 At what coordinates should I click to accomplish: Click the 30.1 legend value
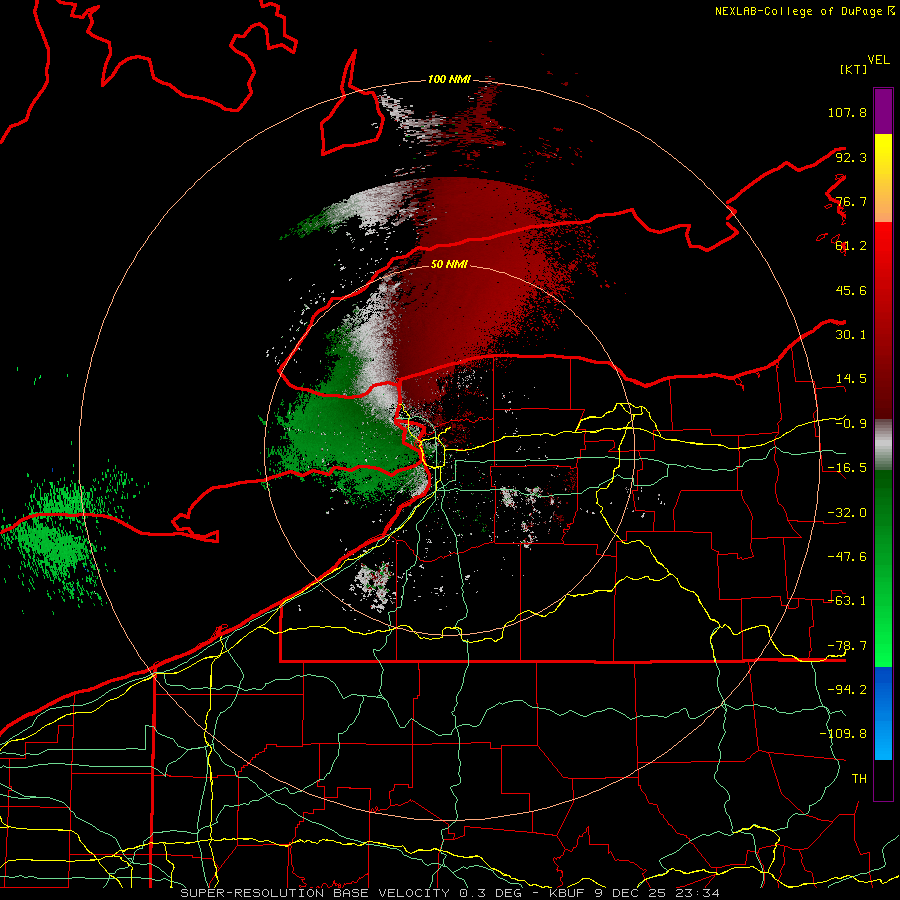pyautogui.click(x=851, y=335)
